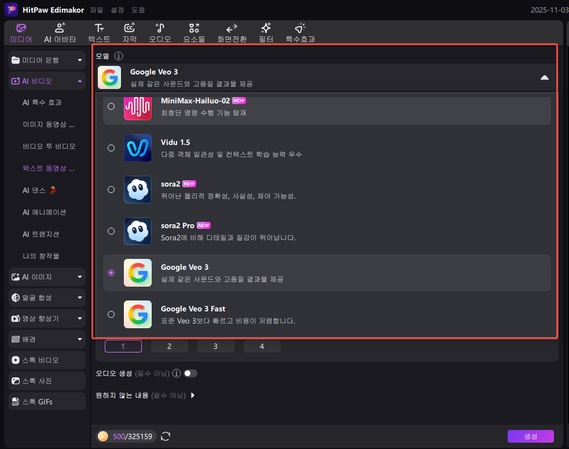Viewport: 569px width, 449px height.
Task: Set output count to 3
Action: [x=216, y=346]
